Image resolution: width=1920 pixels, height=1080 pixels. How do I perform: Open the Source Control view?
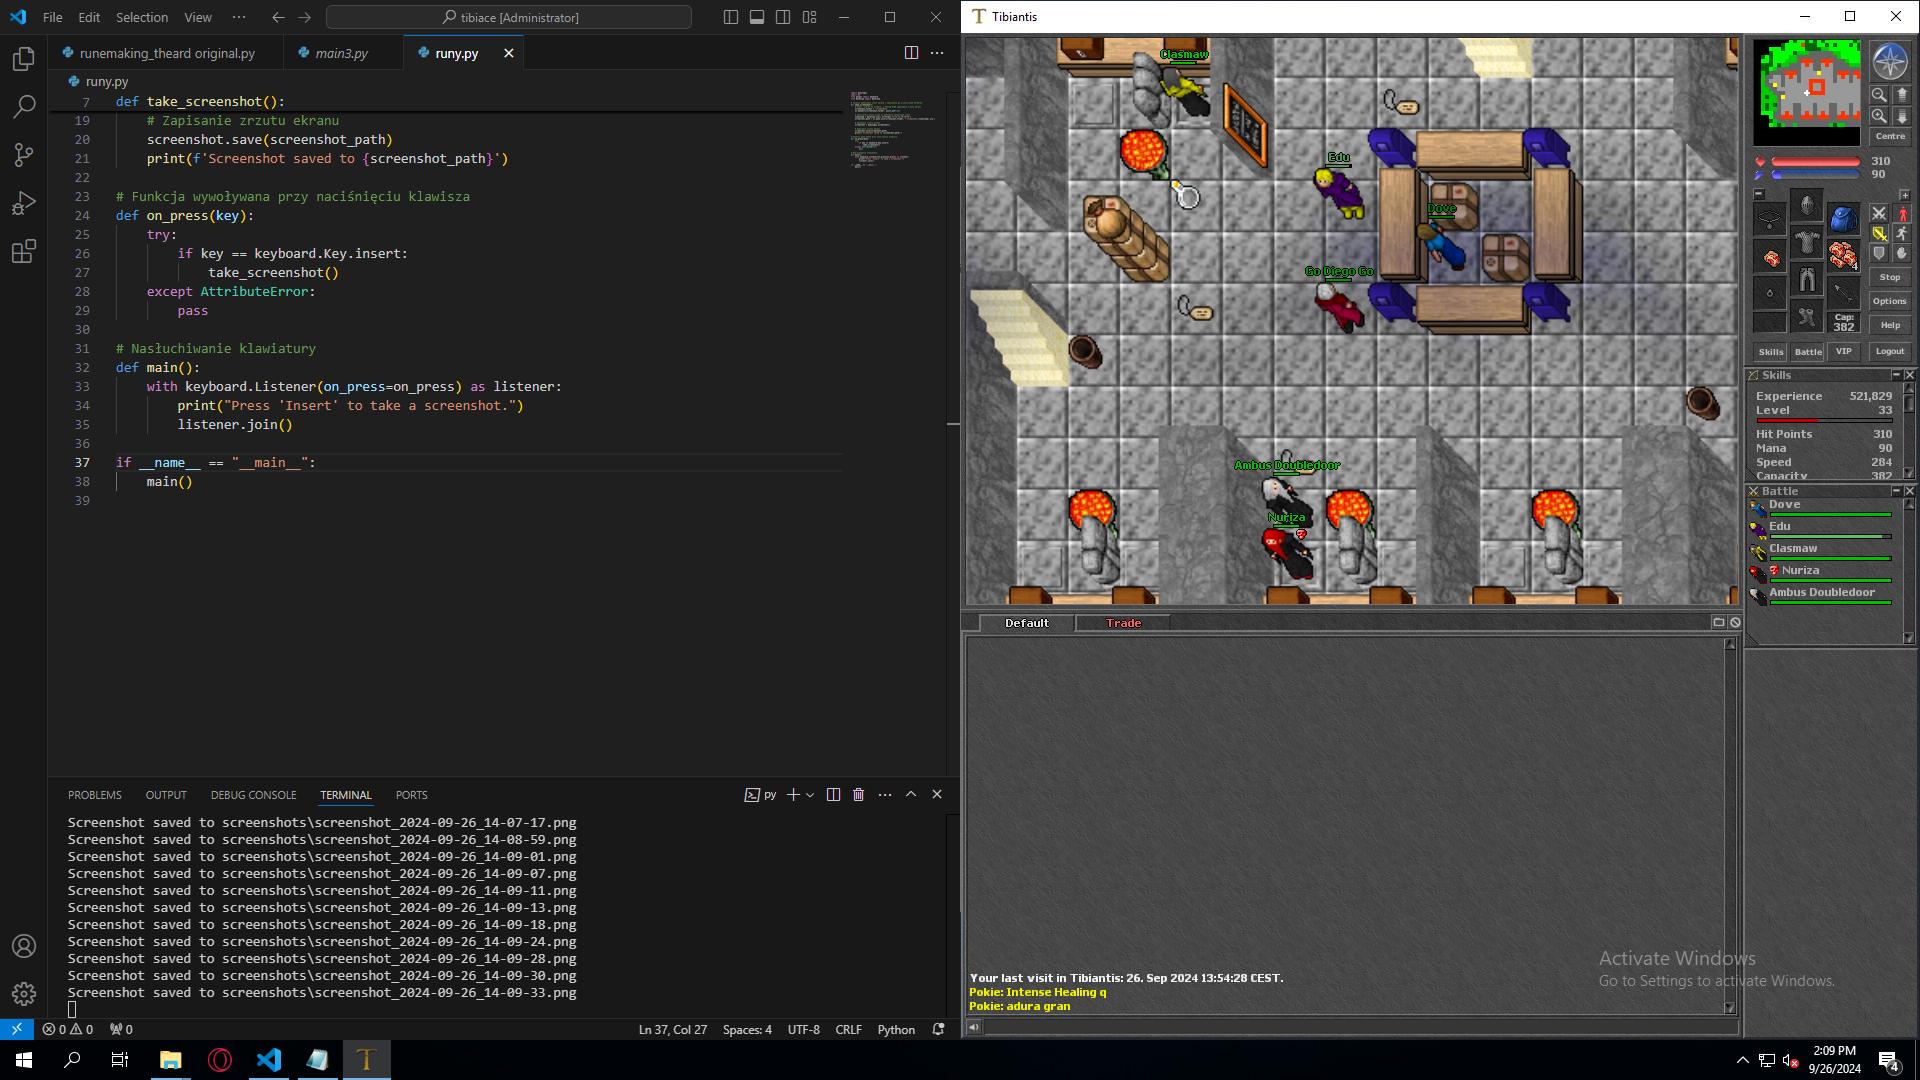pyautogui.click(x=24, y=155)
